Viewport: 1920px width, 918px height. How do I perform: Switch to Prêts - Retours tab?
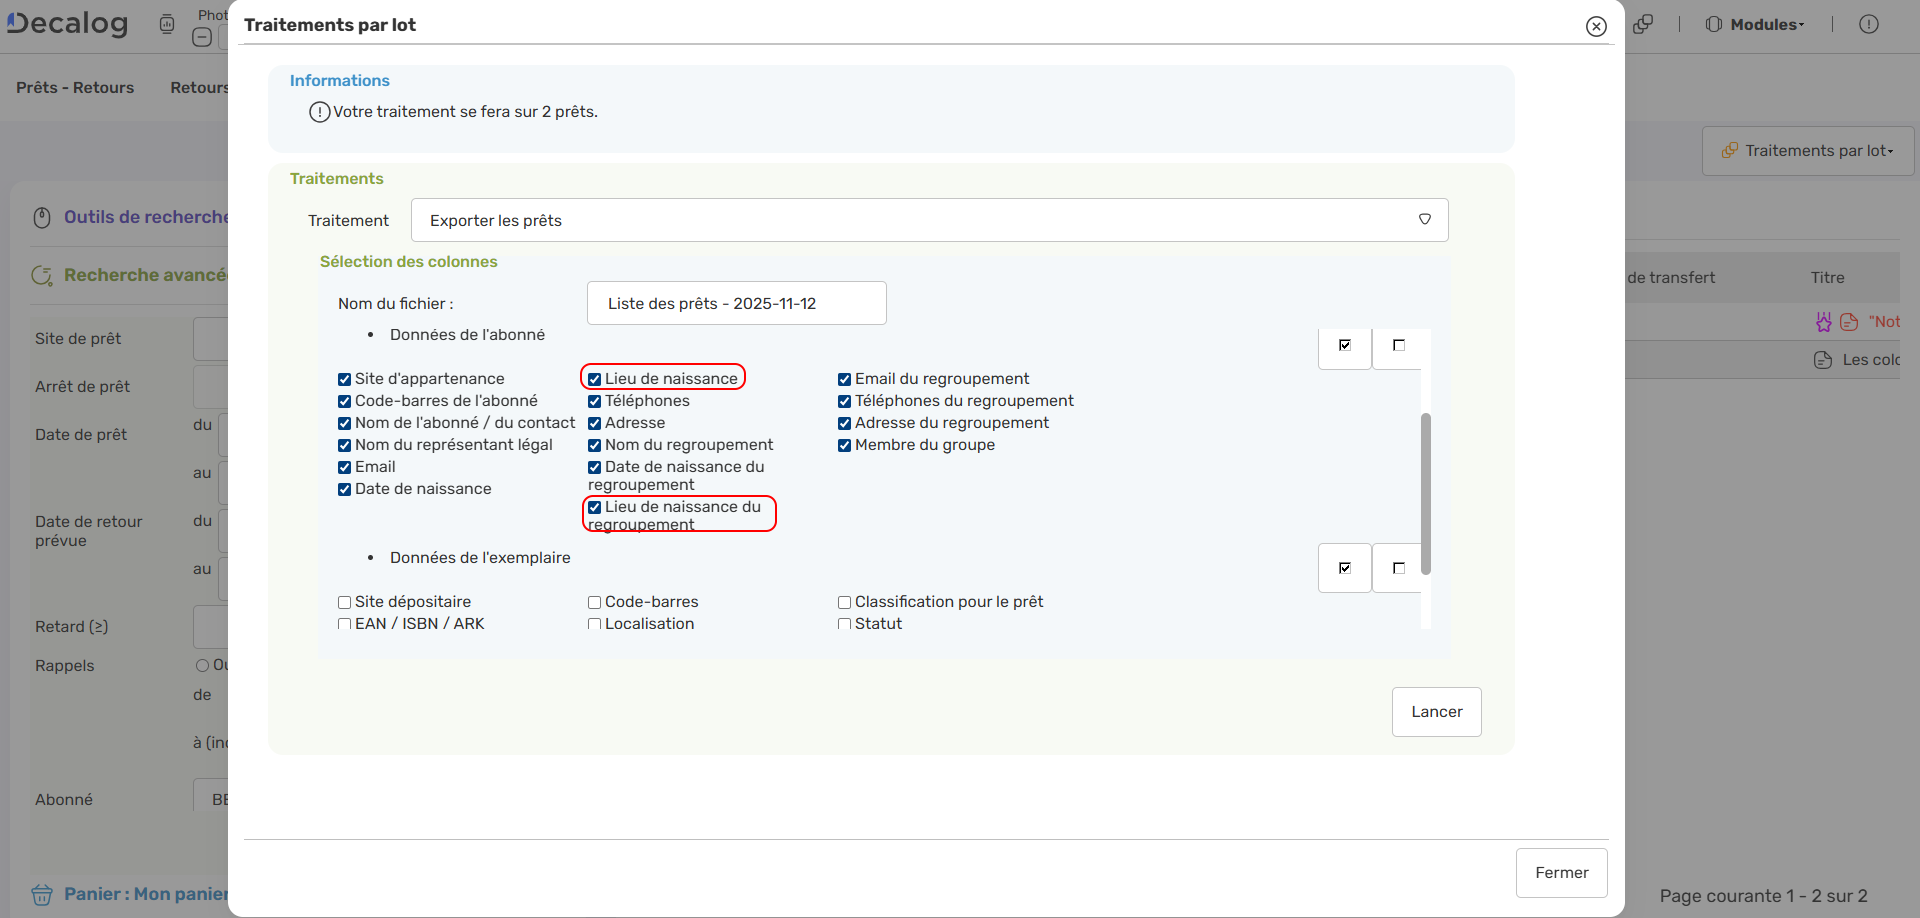[75, 88]
